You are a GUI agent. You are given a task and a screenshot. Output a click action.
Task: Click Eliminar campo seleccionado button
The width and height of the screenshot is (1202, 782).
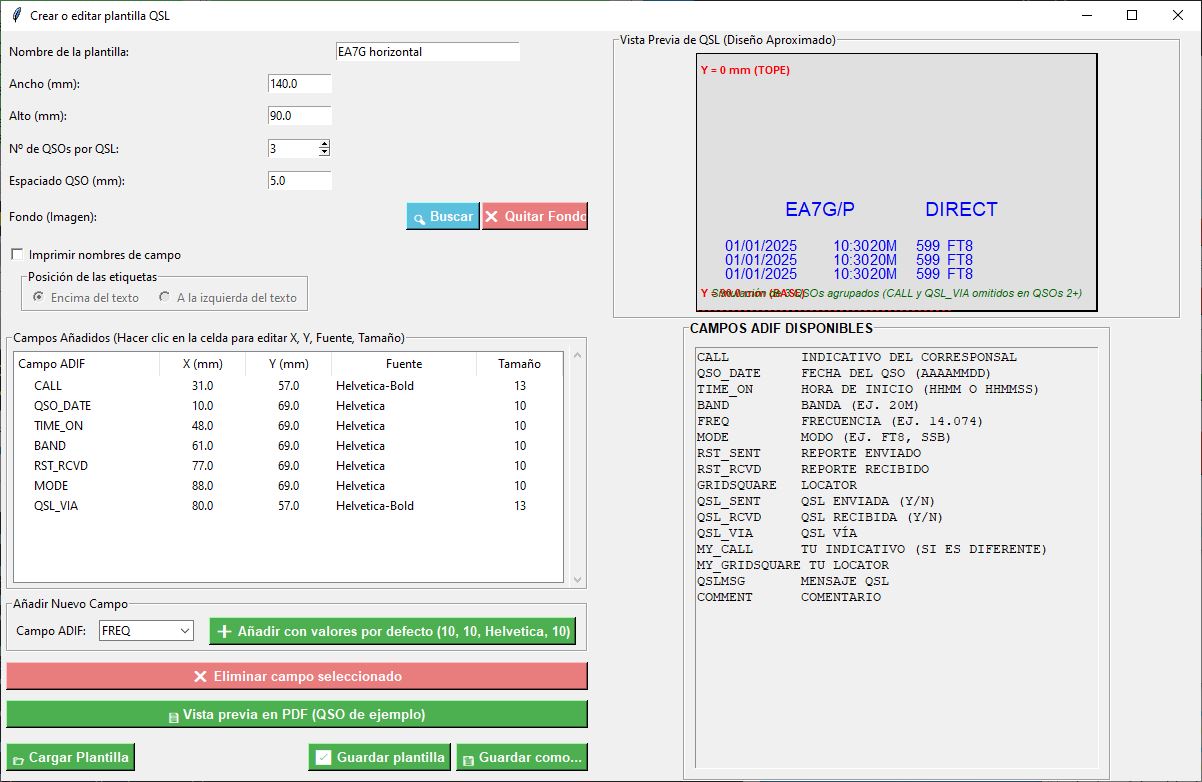296,676
